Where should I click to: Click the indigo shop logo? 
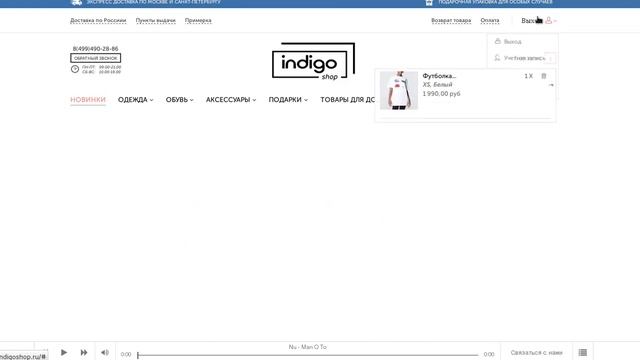[x=313, y=61]
